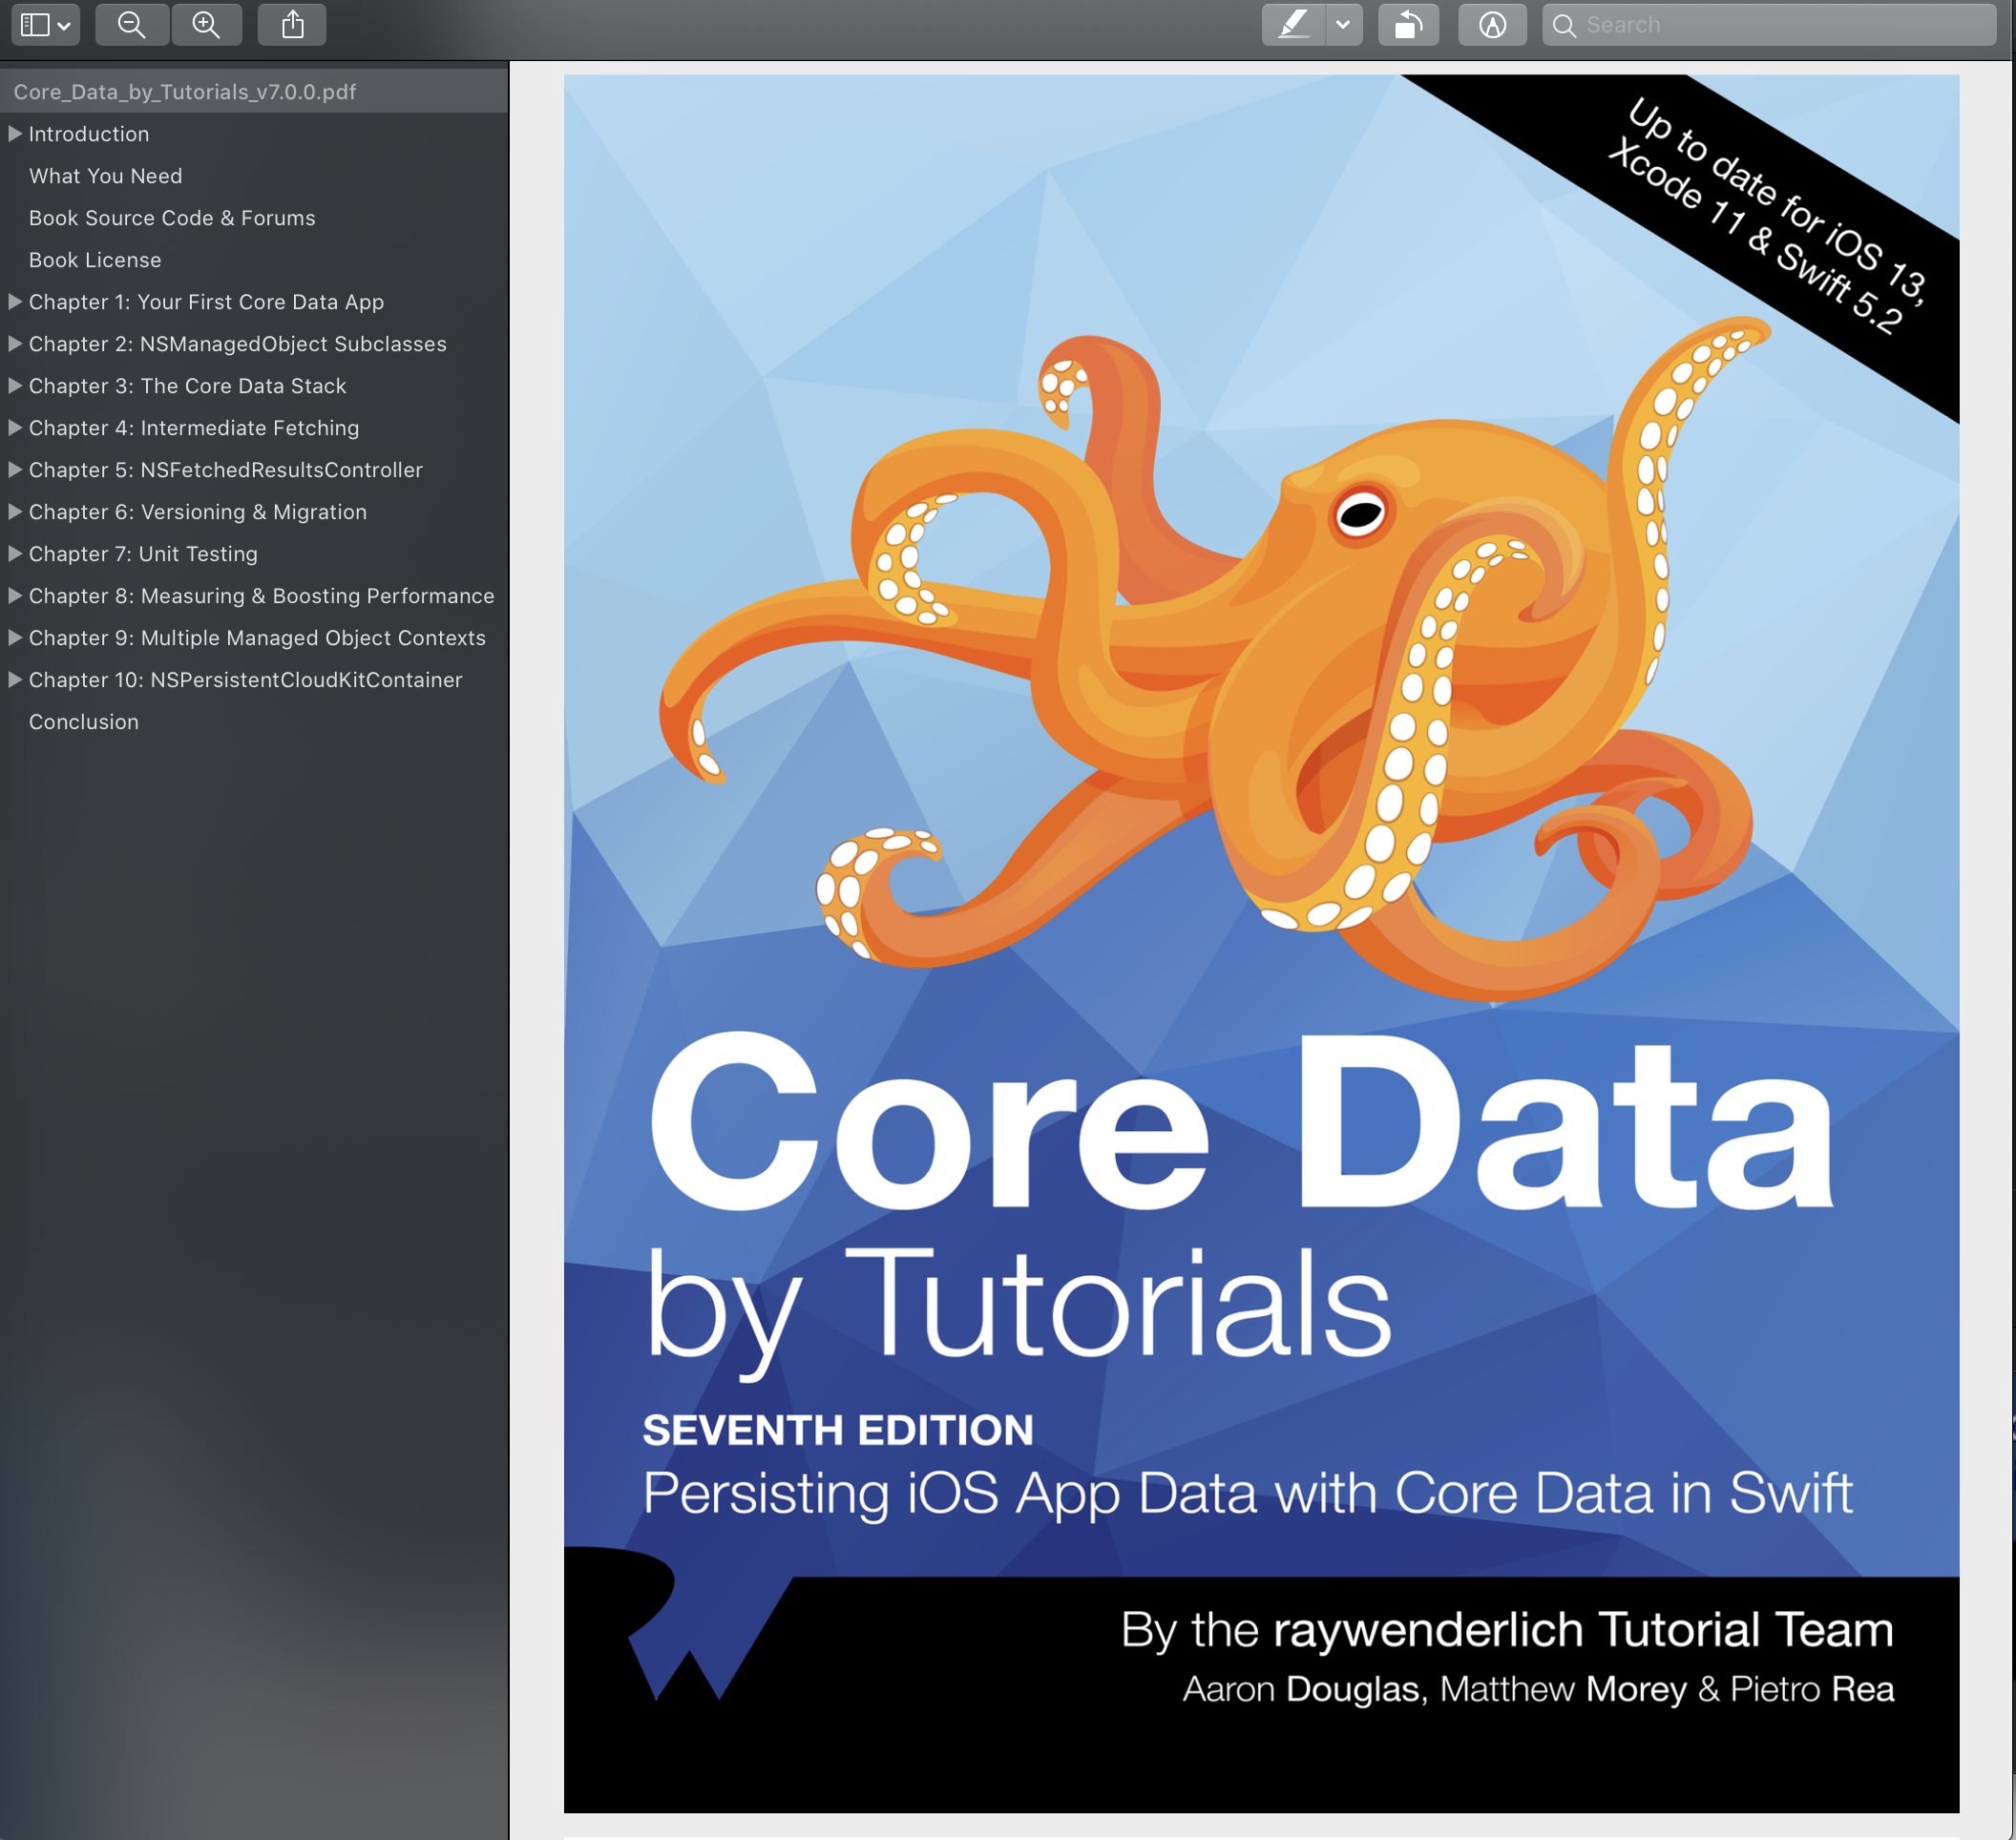This screenshot has height=1840, width=2016.
Task: Select What You Need outline entry
Action: tap(105, 176)
